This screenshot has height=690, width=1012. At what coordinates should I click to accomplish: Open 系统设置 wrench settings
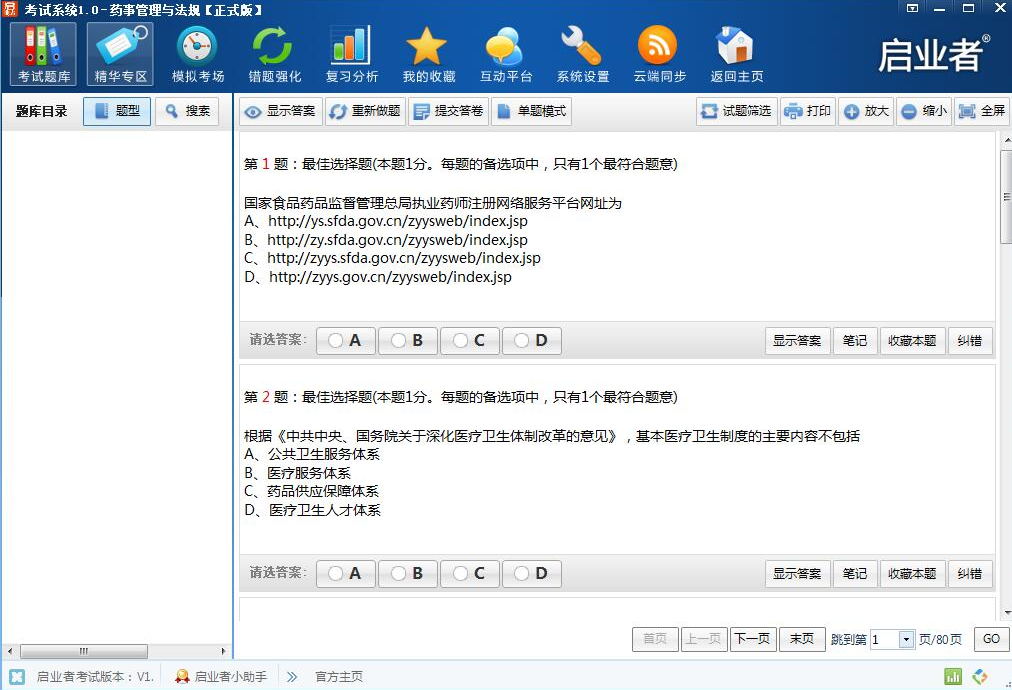point(582,54)
